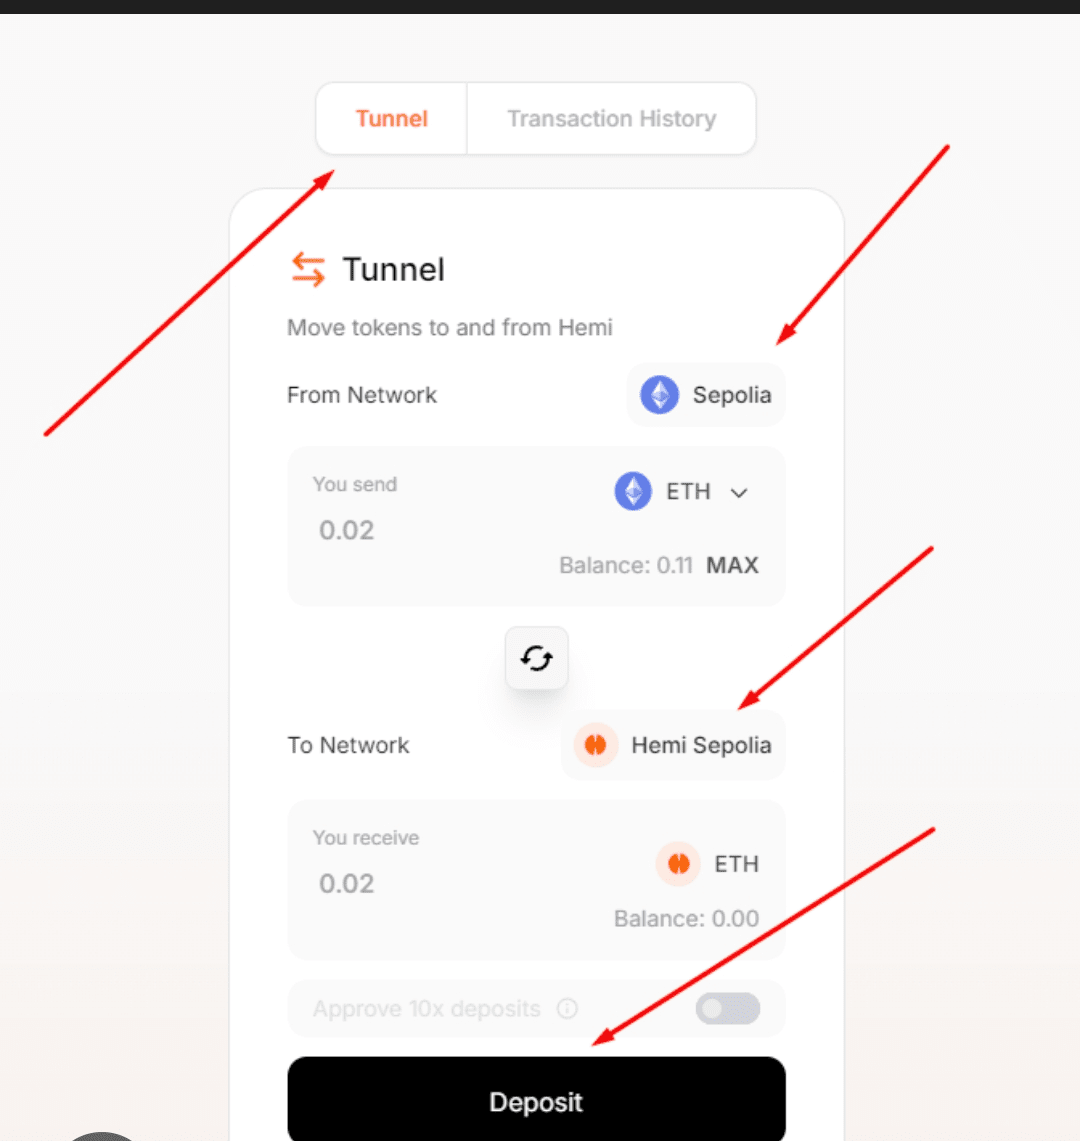Click MAX to send full balance
1080x1141 pixels.
coord(732,565)
